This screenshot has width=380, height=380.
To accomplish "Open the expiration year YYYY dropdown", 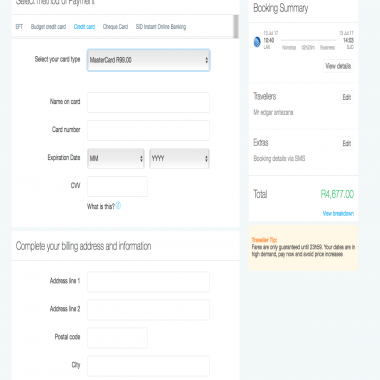I will coord(179,158).
